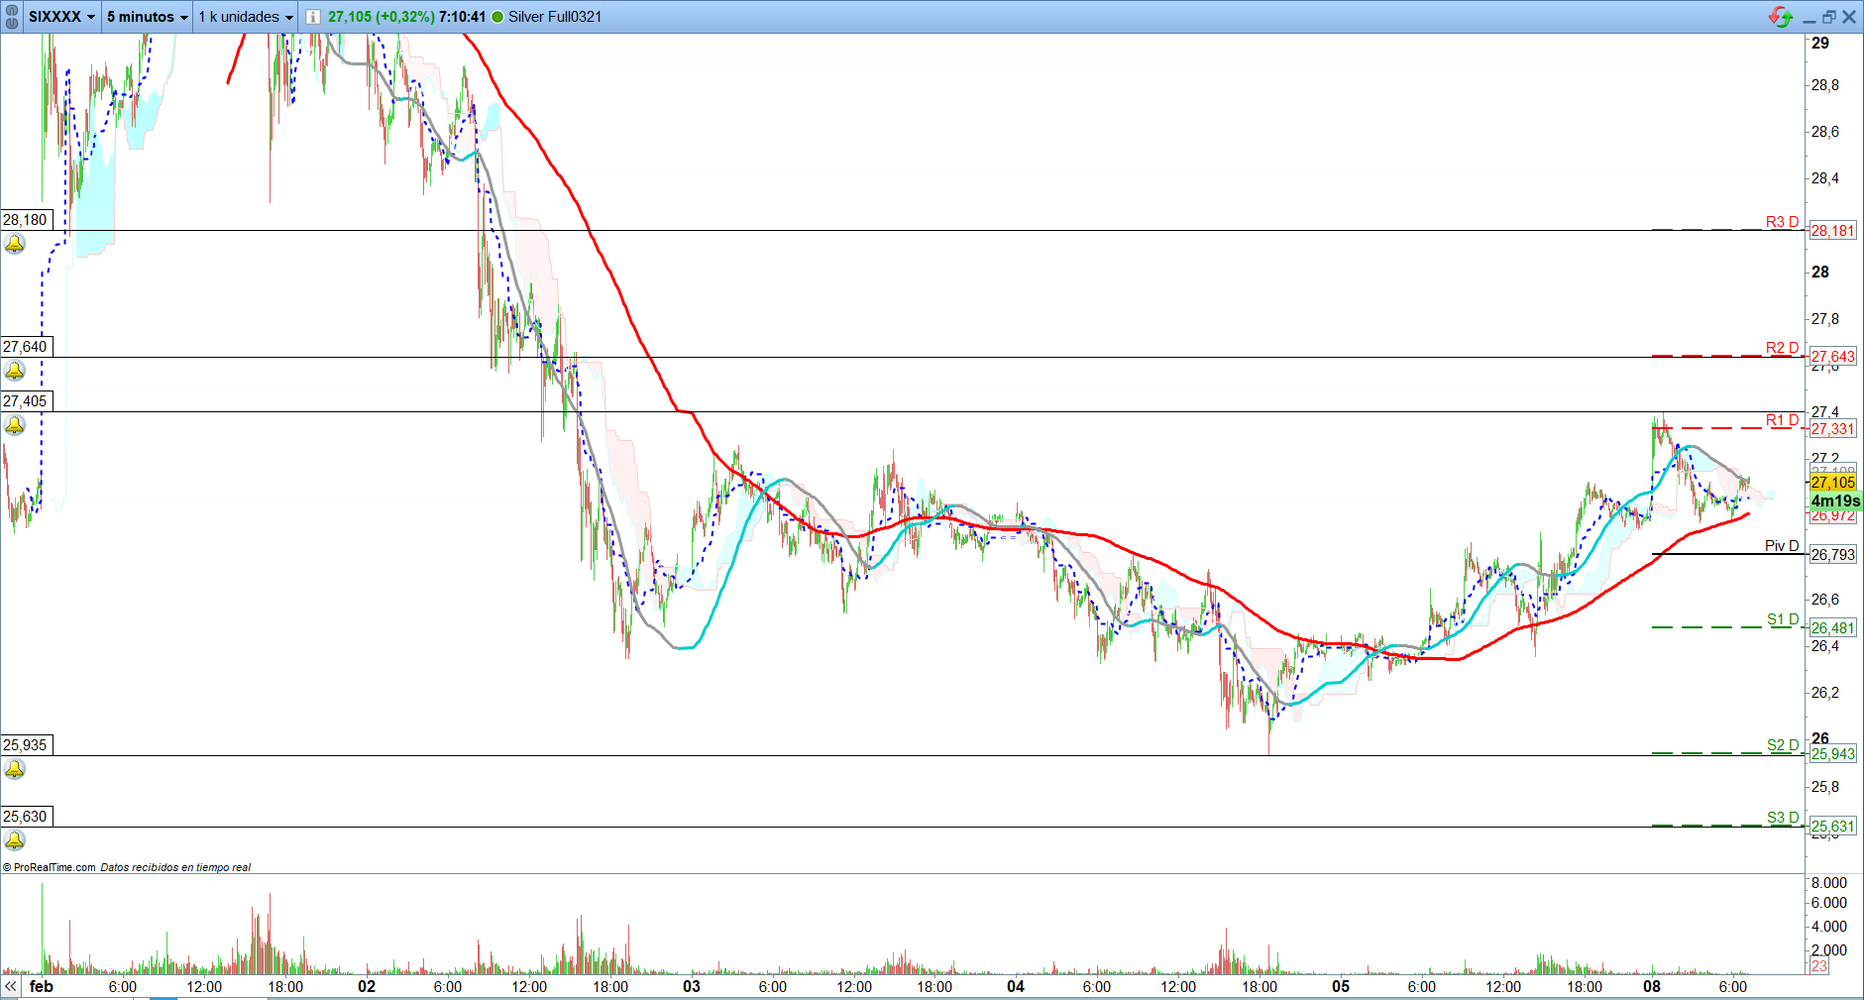1864x1000 pixels.
Task: Restore the chart window size
Action: point(1829,17)
